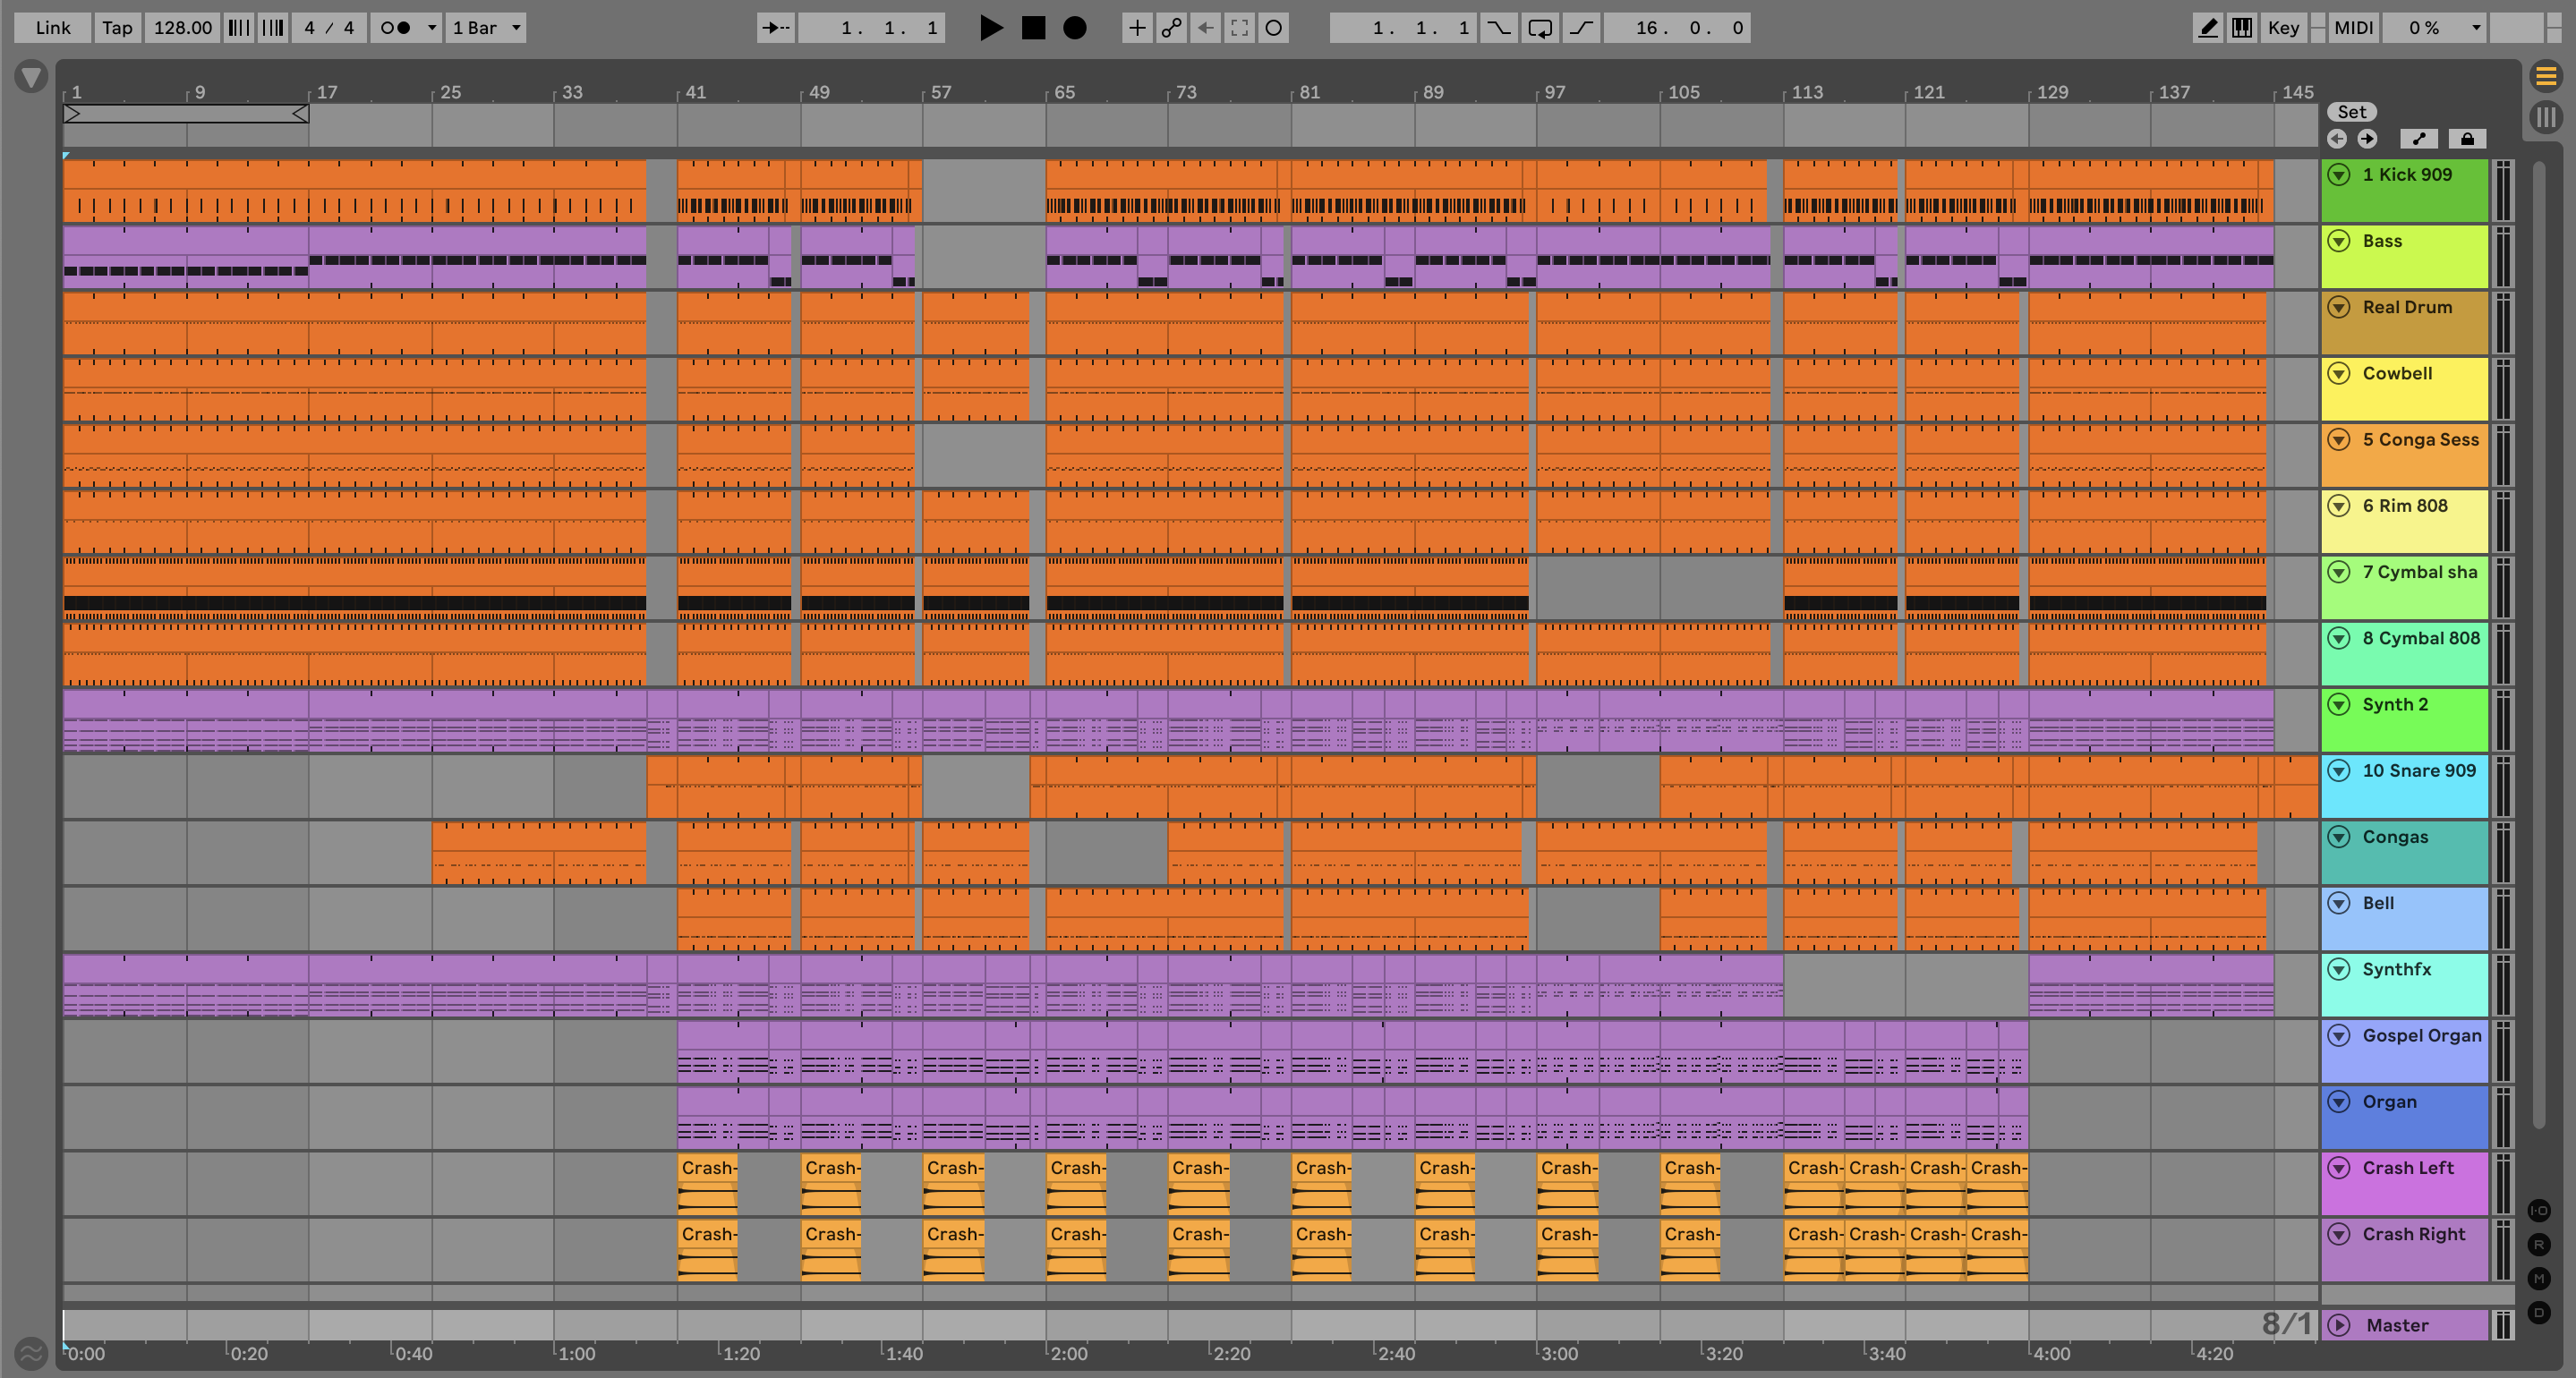Click the Lock Envelopes padlock icon
This screenshot has width=2576, height=1378.
click(x=2467, y=139)
